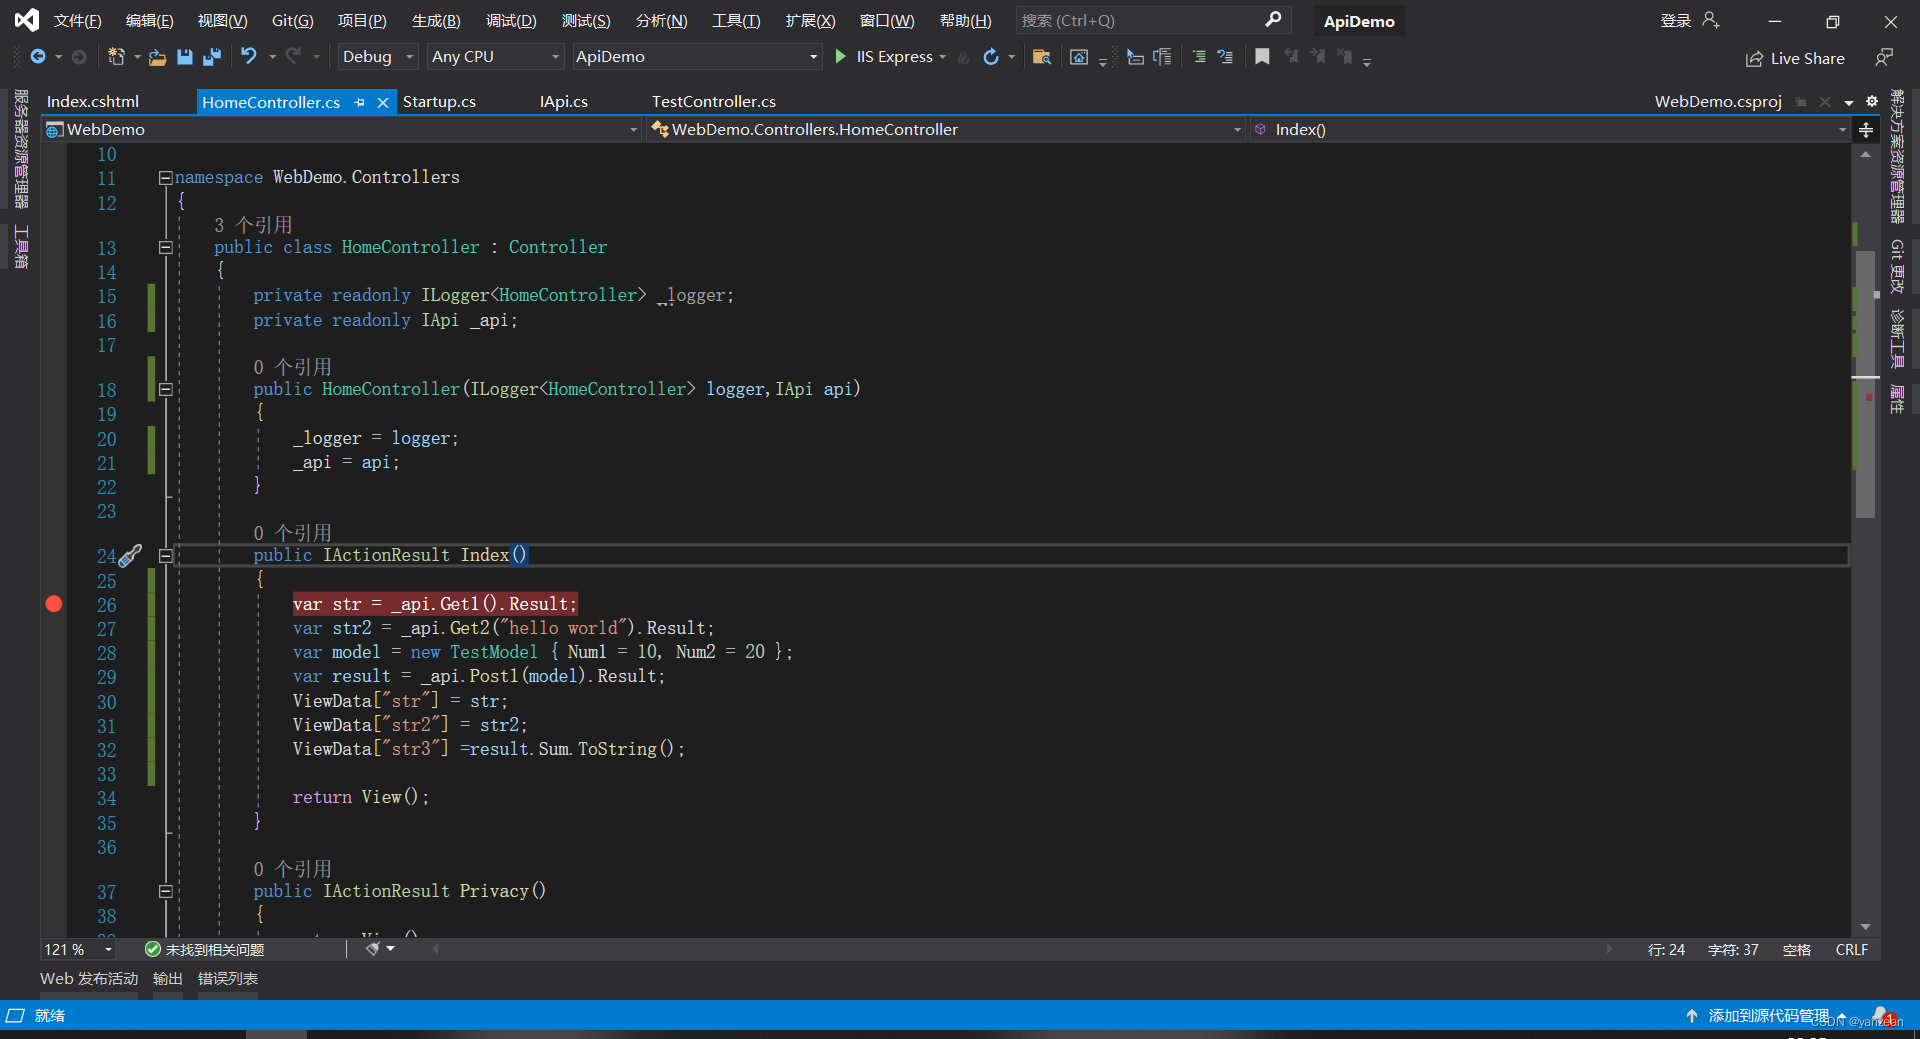Click the Save All icon
This screenshot has width=1920, height=1039.
pyautogui.click(x=211, y=57)
